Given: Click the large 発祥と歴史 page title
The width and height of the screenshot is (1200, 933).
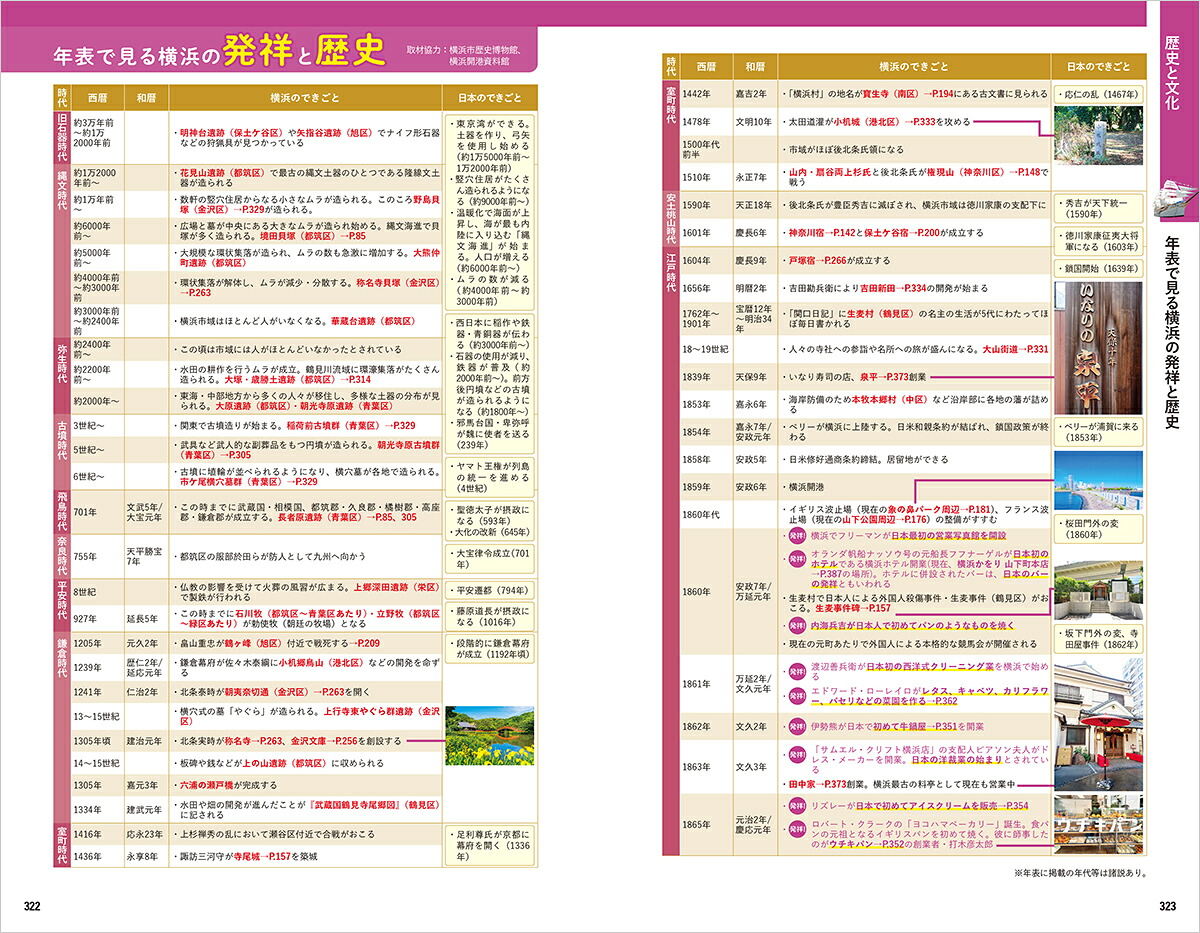Looking at the screenshot, I should [304, 48].
